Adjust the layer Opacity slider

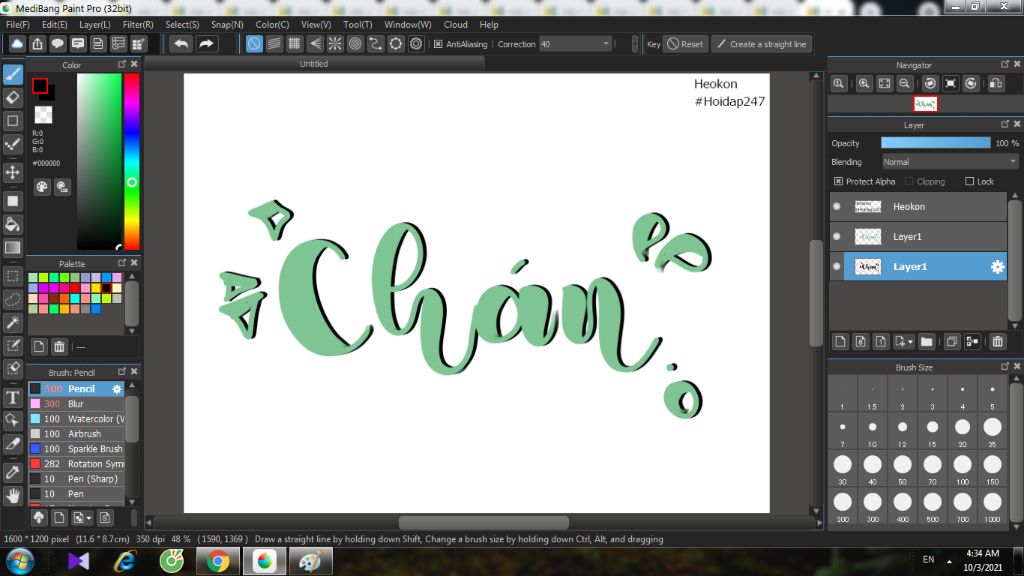click(935, 143)
